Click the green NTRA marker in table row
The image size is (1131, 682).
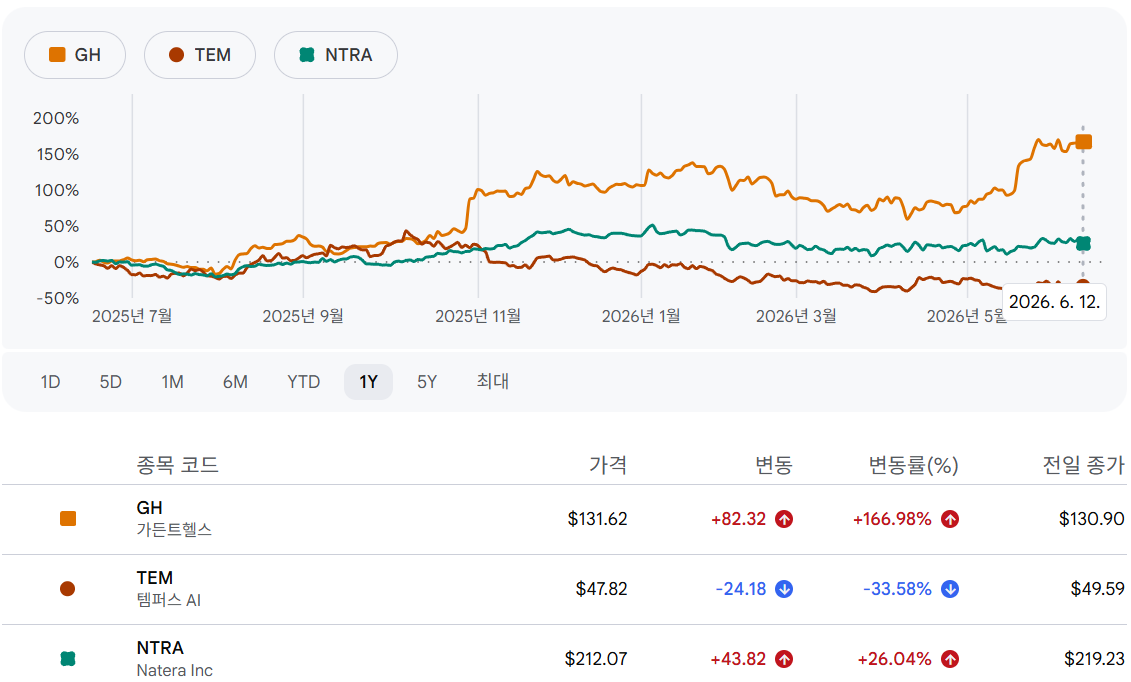(68, 659)
